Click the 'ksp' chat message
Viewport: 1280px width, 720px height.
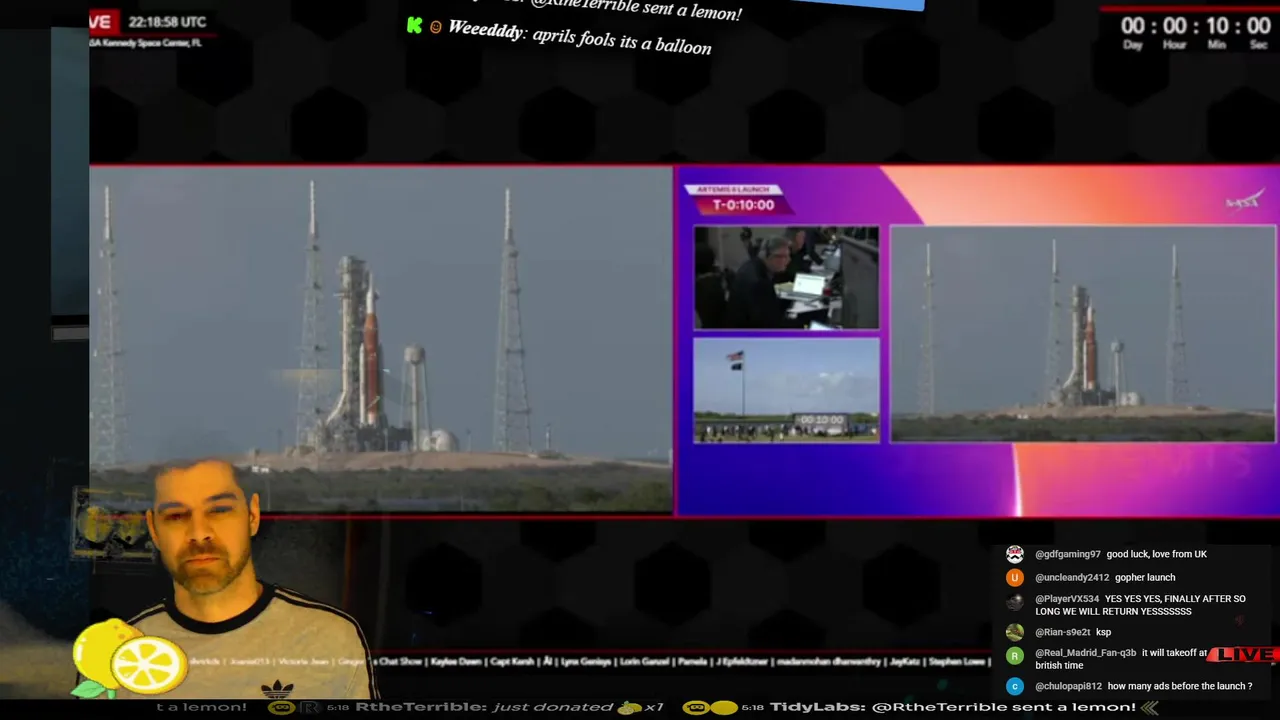pyautogui.click(x=1103, y=632)
